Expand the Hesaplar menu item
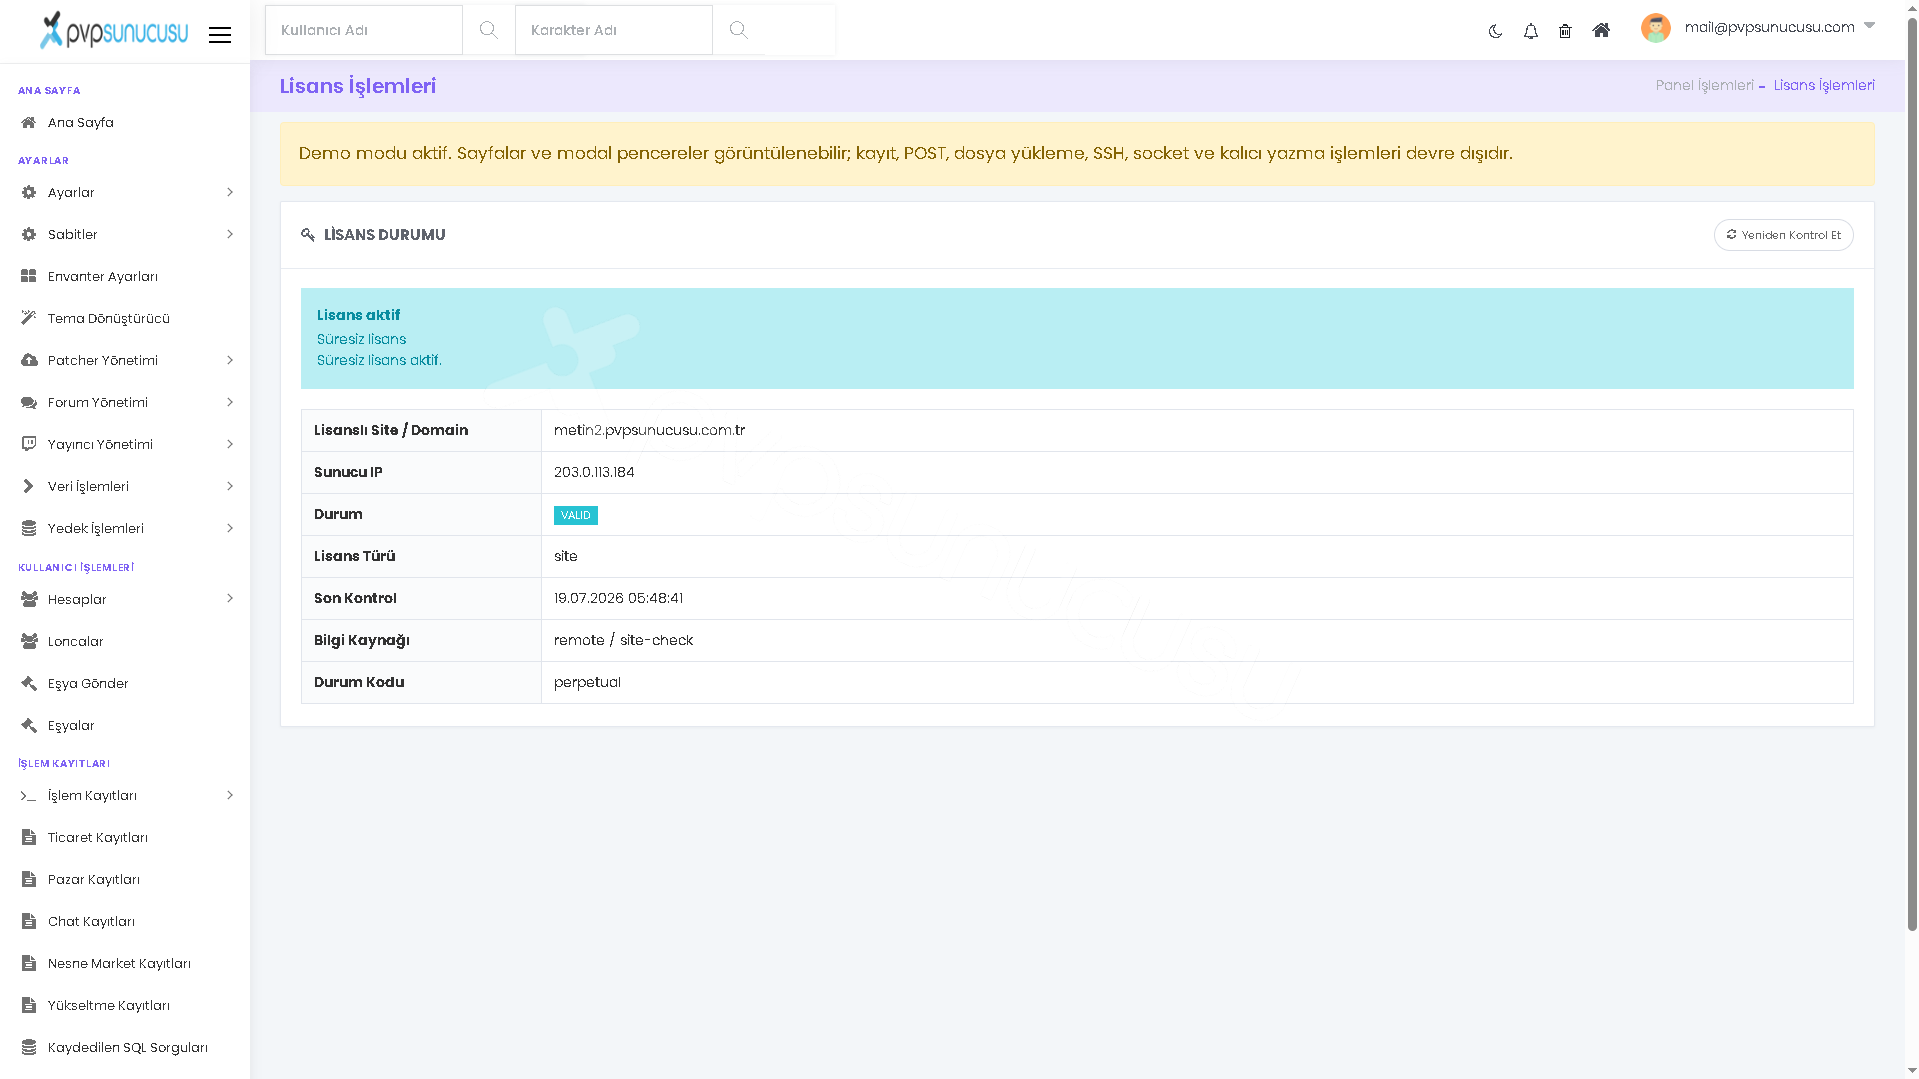Image resolution: width=1919 pixels, height=1079 pixels. point(125,599)
